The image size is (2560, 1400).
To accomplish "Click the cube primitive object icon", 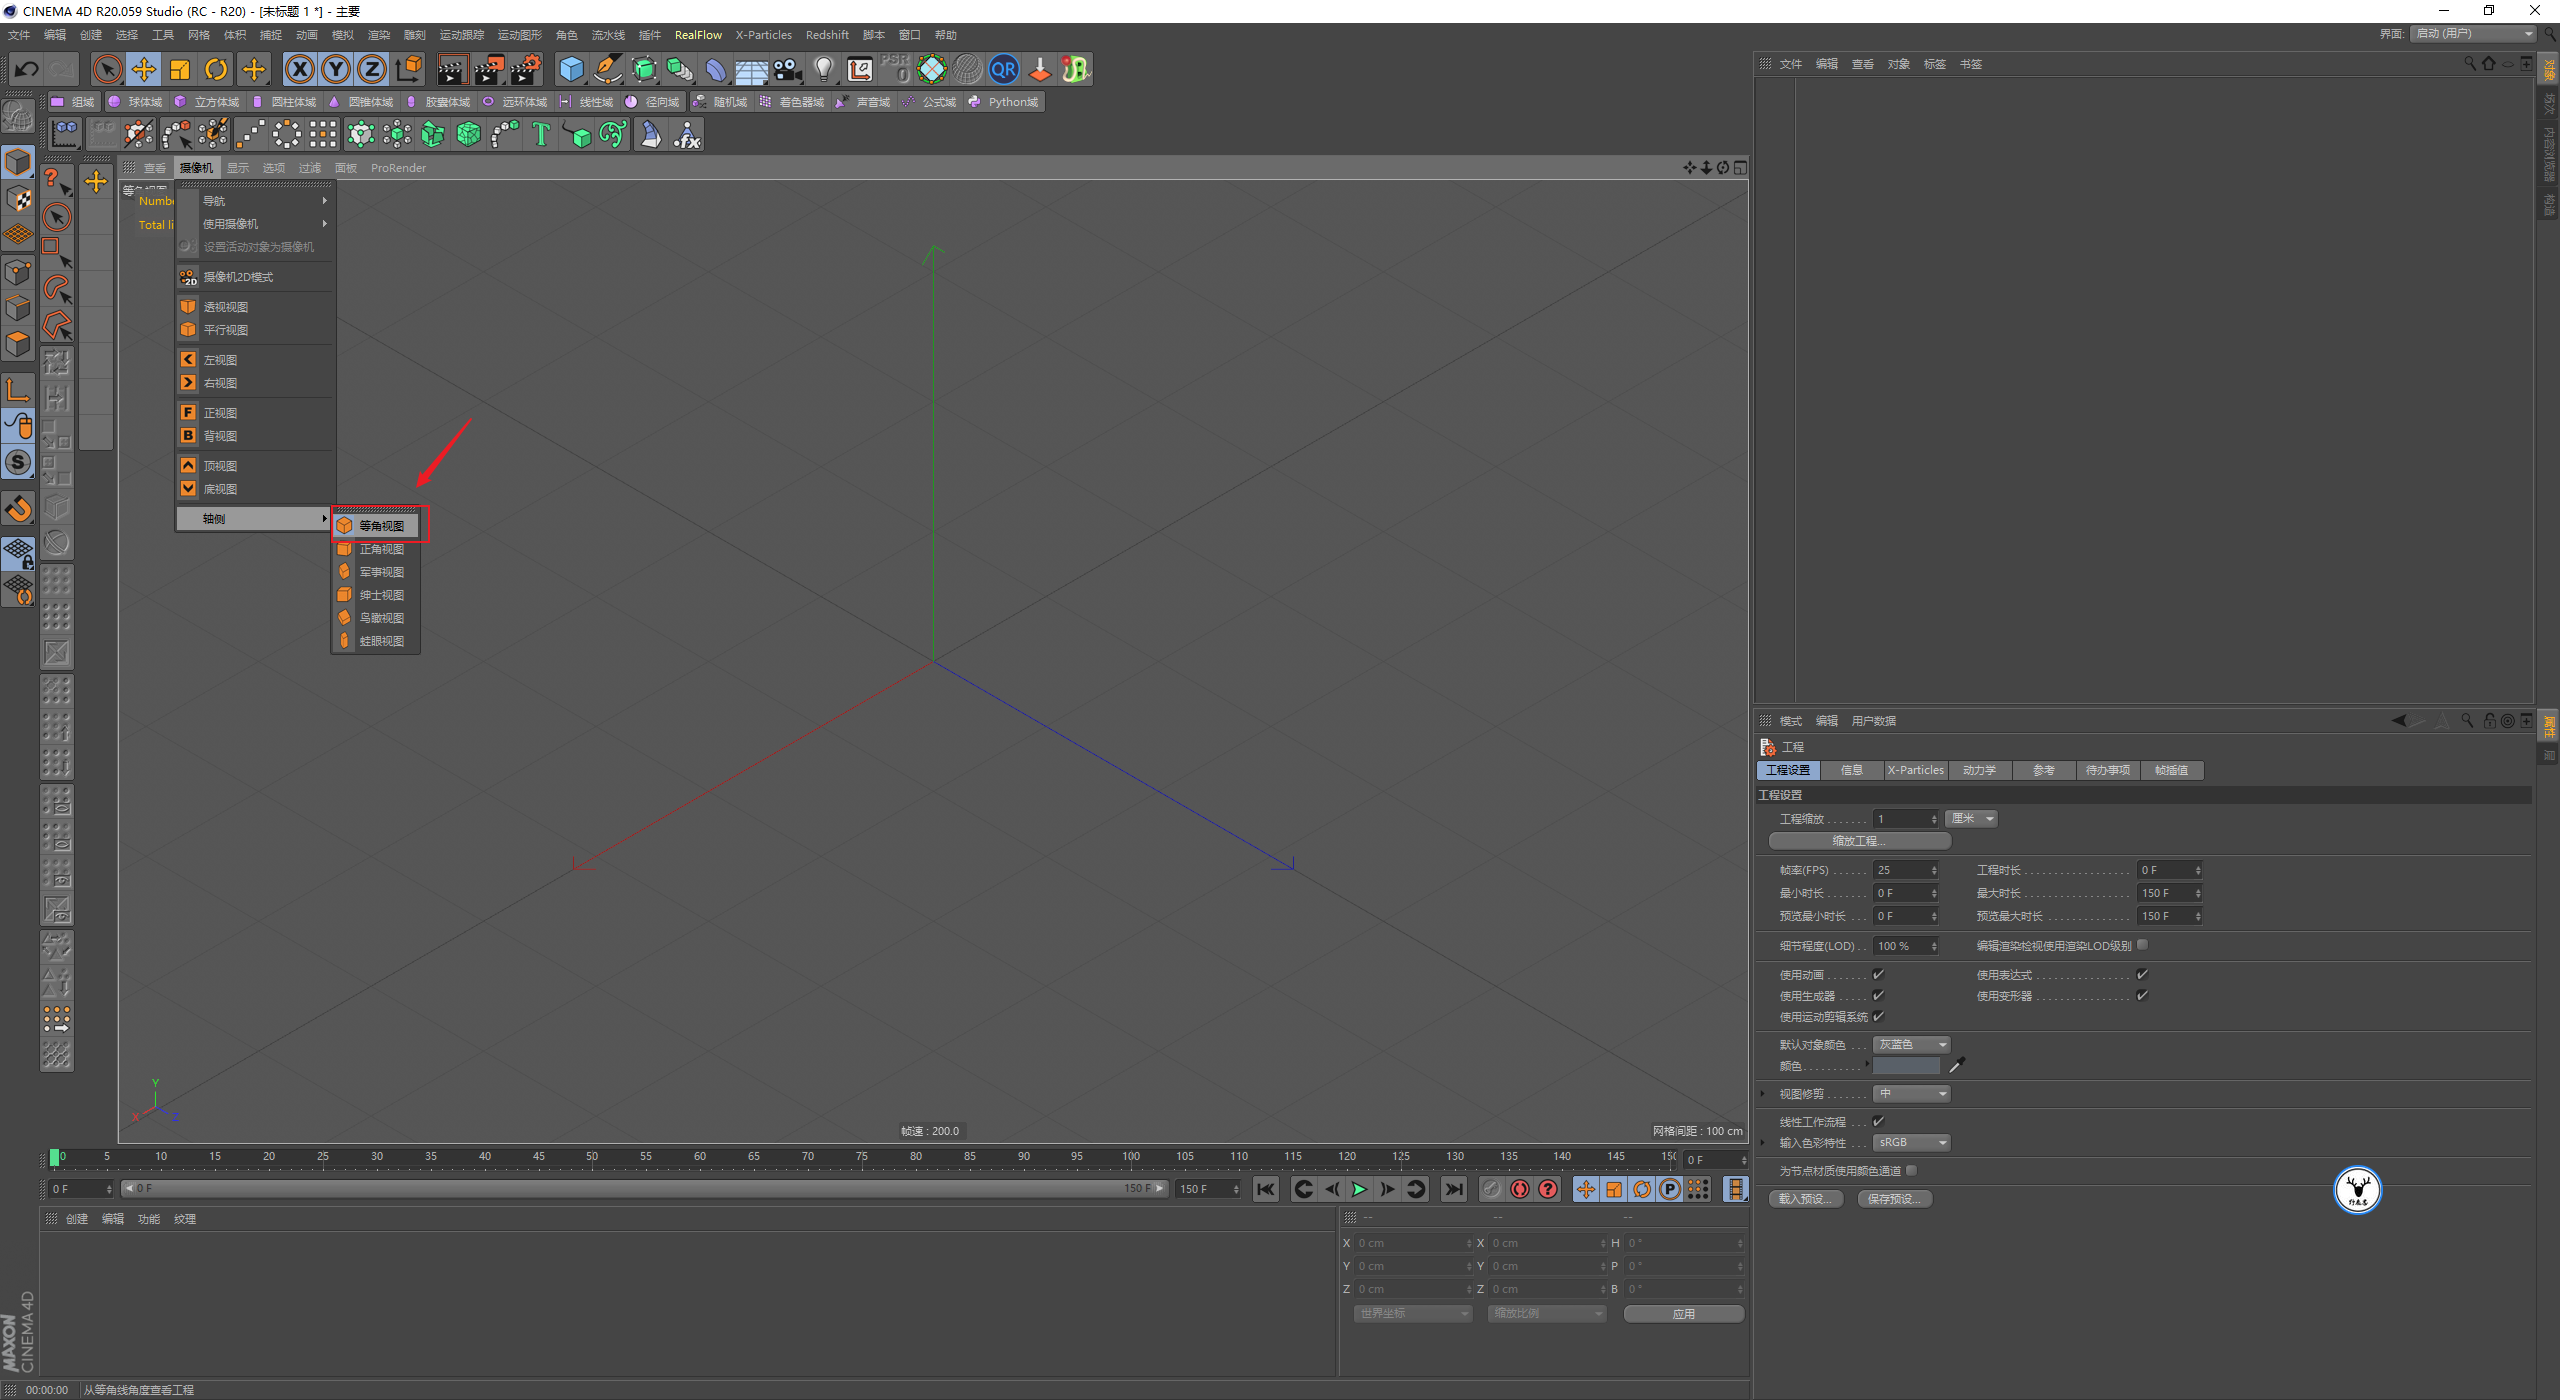I will pos(571,69).
